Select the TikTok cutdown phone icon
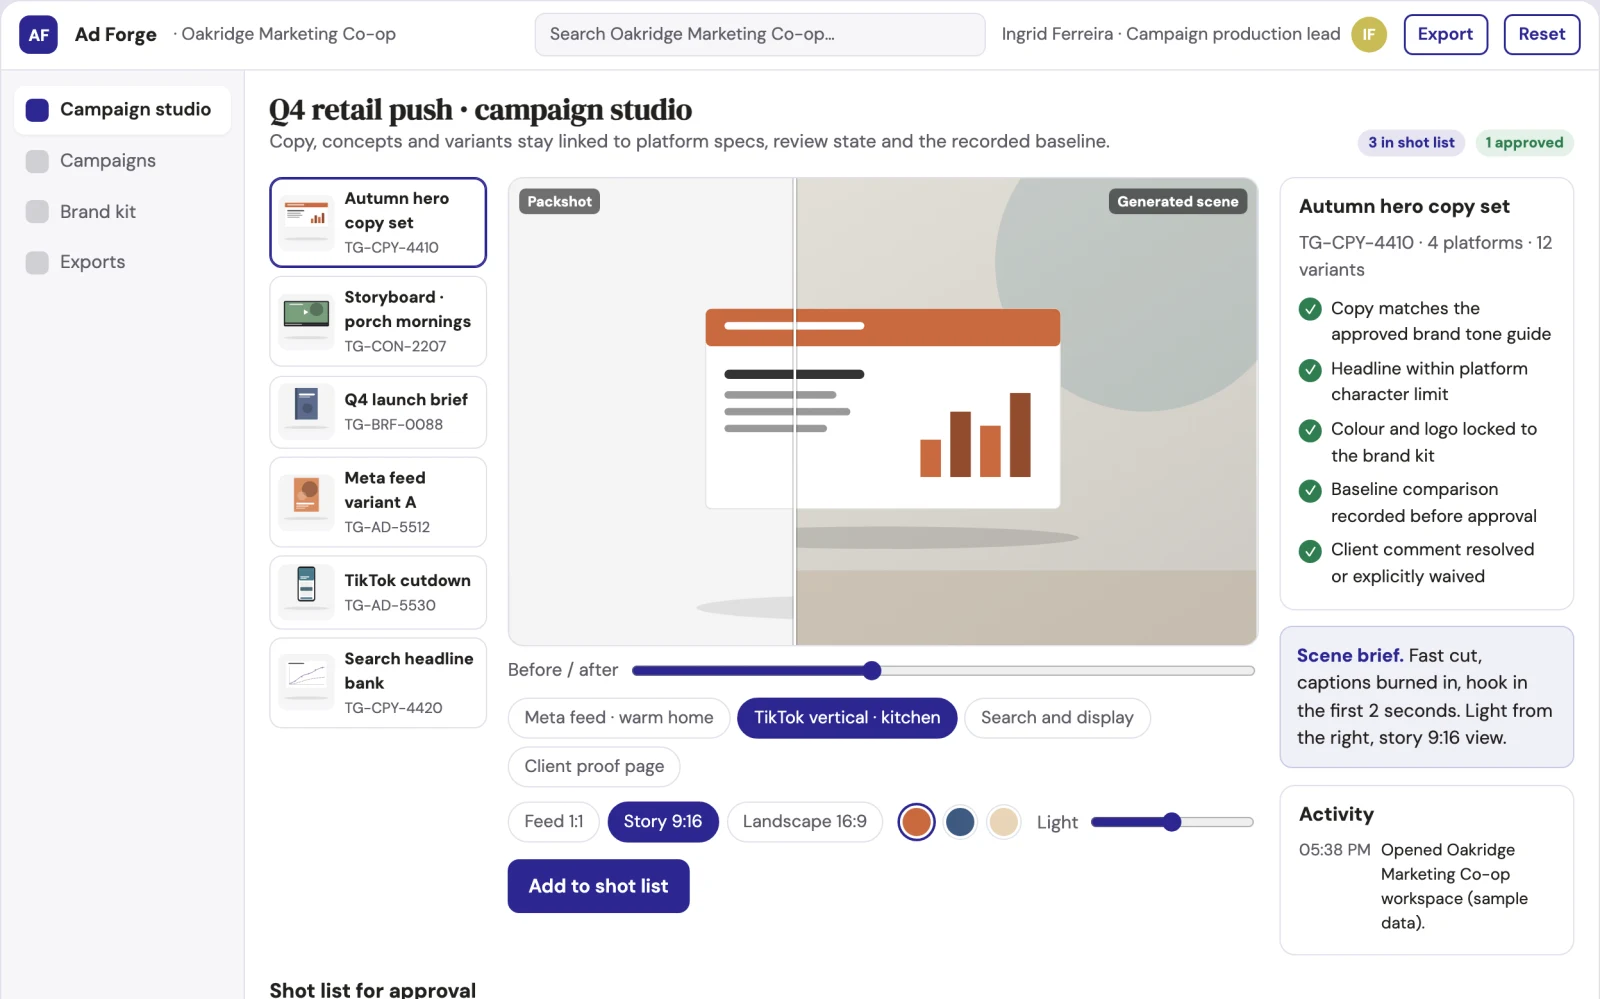The image size is (1600, 999). click(x=306, y=592)
